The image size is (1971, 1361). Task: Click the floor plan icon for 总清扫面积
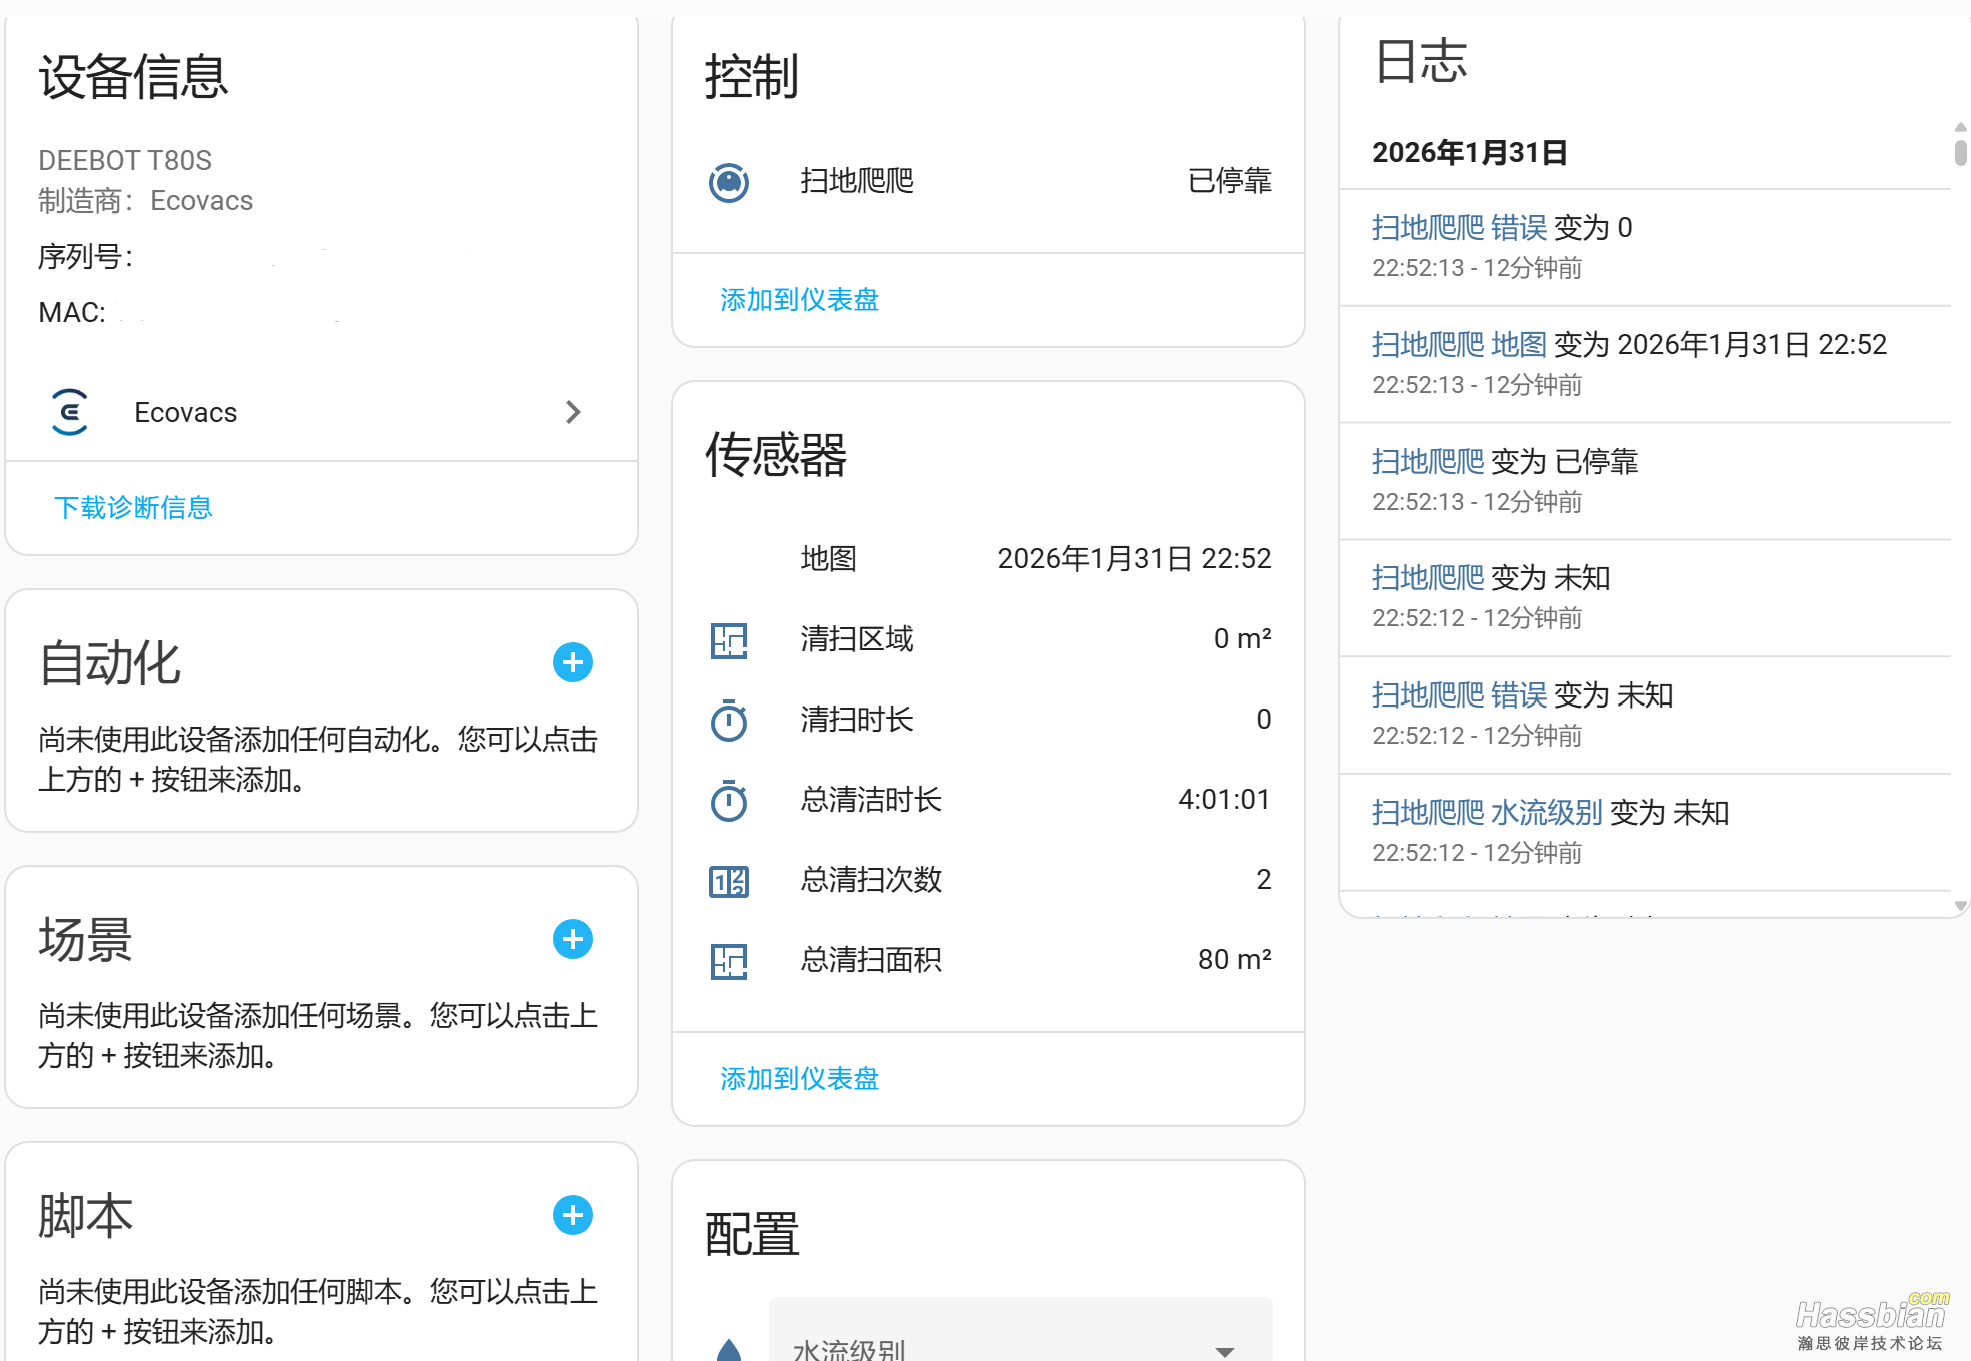tap(729, 961)
